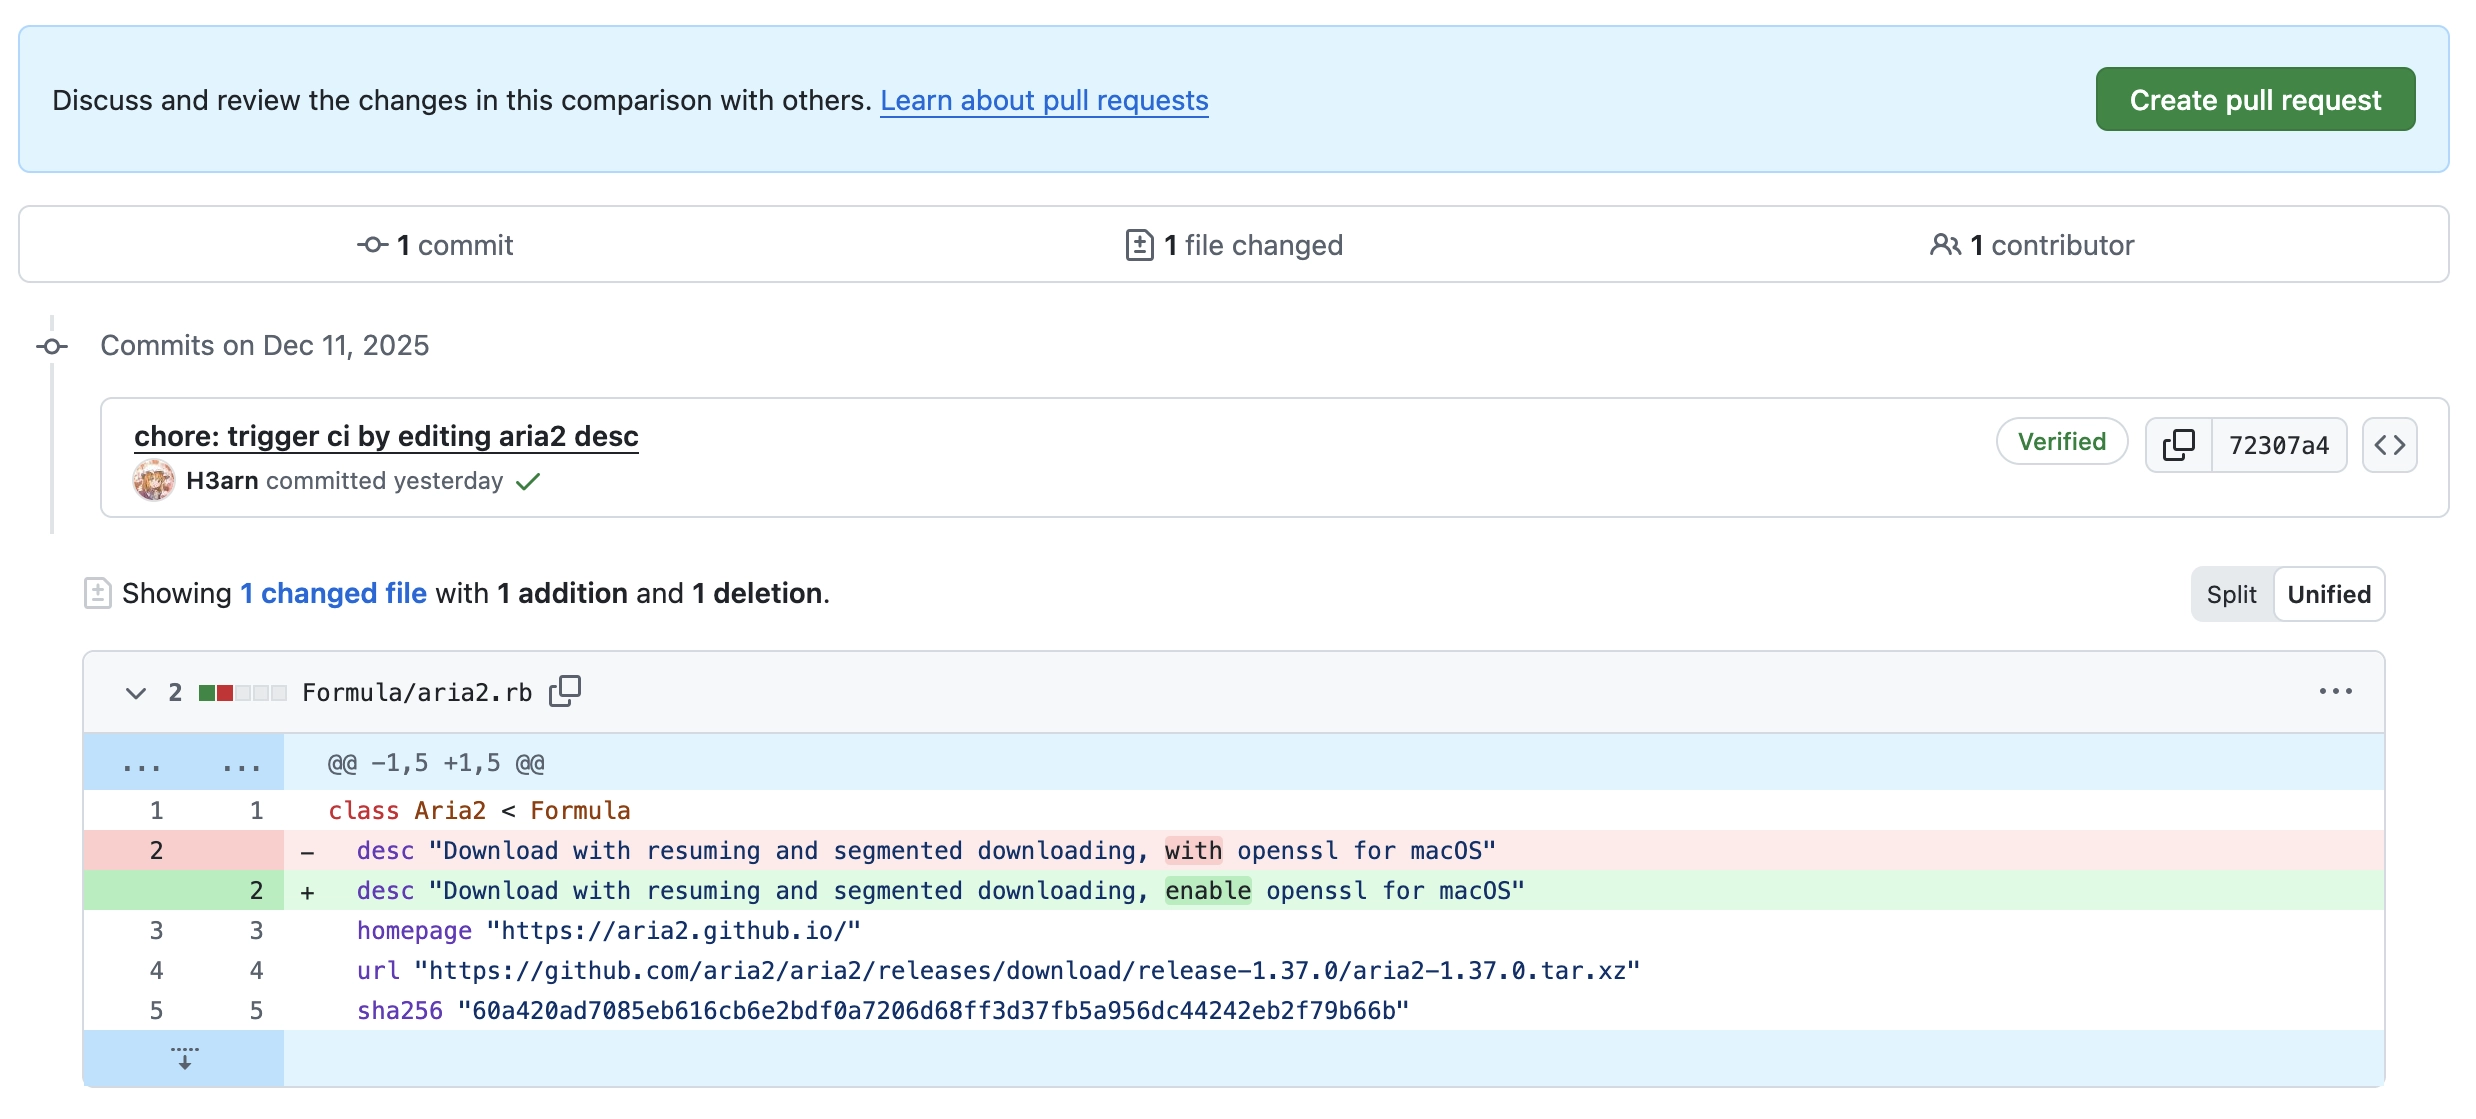Click the diffstat colored squares indicator

[242, 692]
